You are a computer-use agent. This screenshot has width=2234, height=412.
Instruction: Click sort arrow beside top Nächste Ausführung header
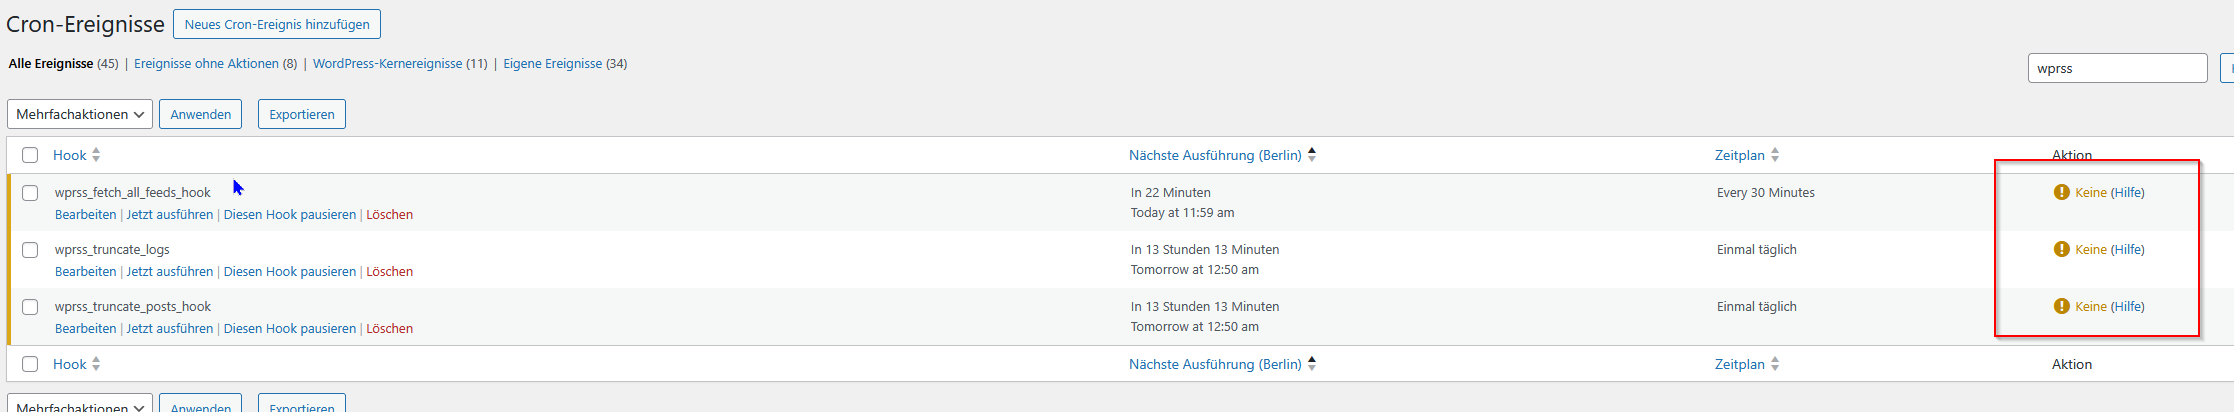pos(1312,155)
